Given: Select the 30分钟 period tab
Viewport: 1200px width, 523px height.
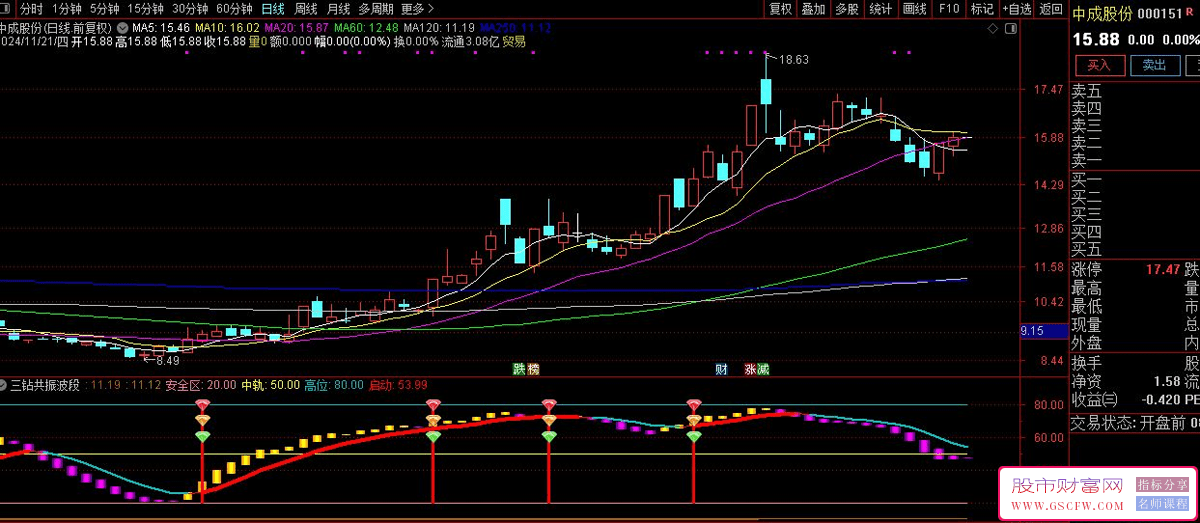Looking at the screenshot, I should [190, 8].
